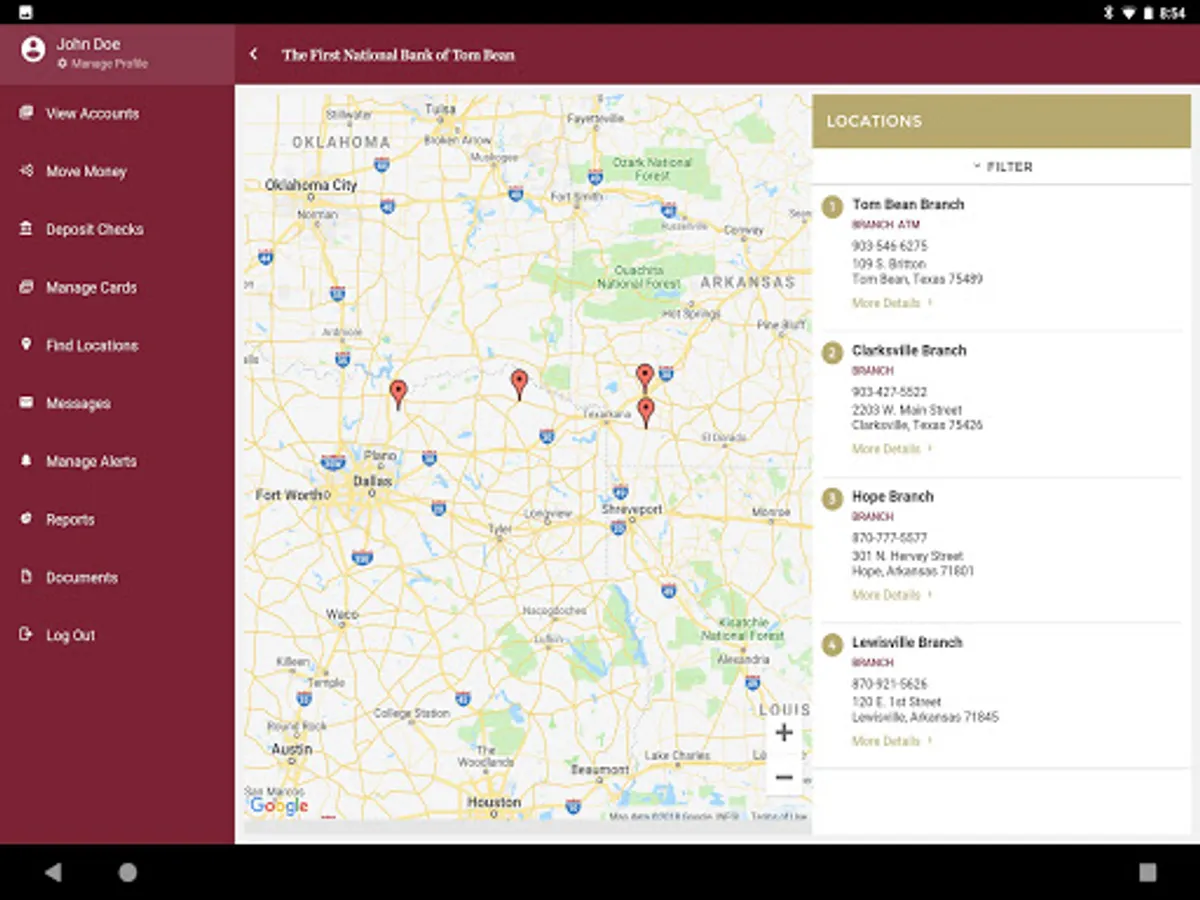Call Clarksville phone 903-427-5522
This screenshot has width=1200, height=900.
(x=889, y=392)
